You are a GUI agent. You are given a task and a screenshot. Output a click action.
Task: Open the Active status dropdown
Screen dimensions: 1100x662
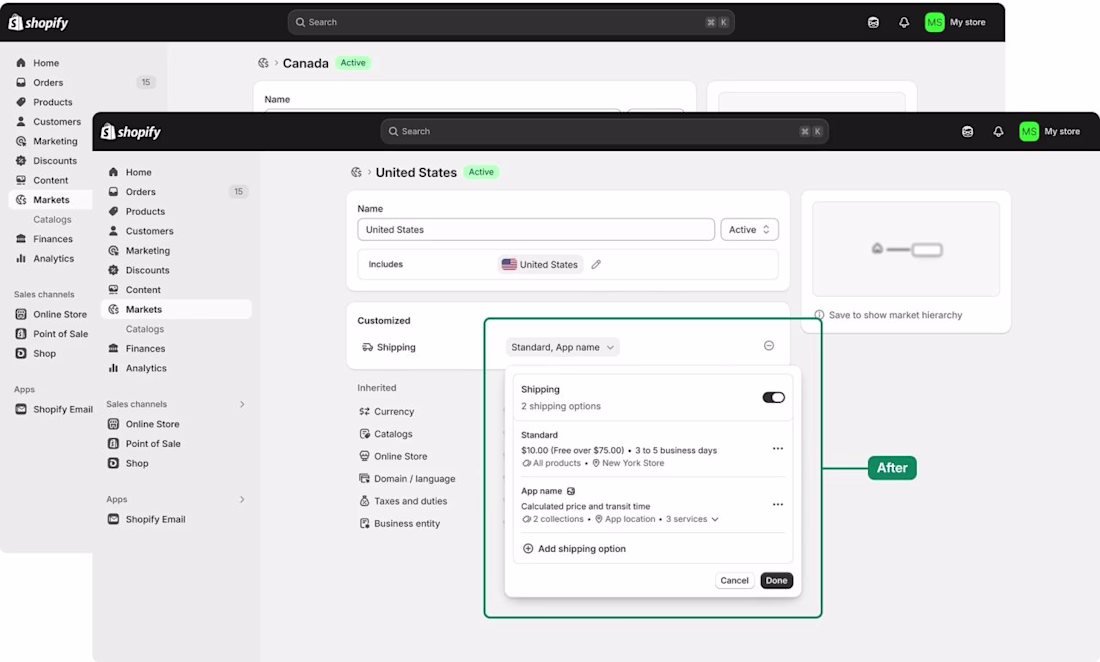coord(749,229)
